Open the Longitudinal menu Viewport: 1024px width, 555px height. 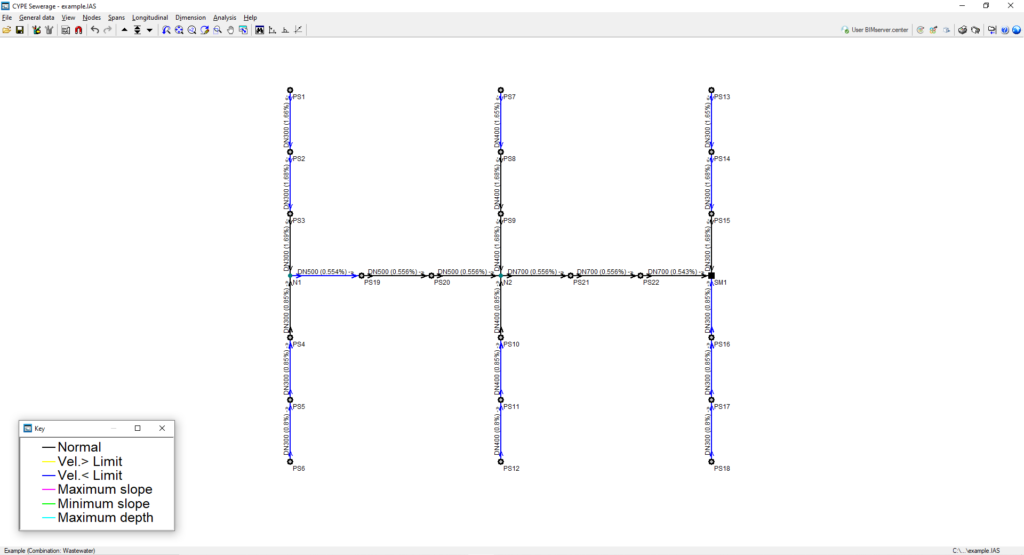(x=150, y=18)
